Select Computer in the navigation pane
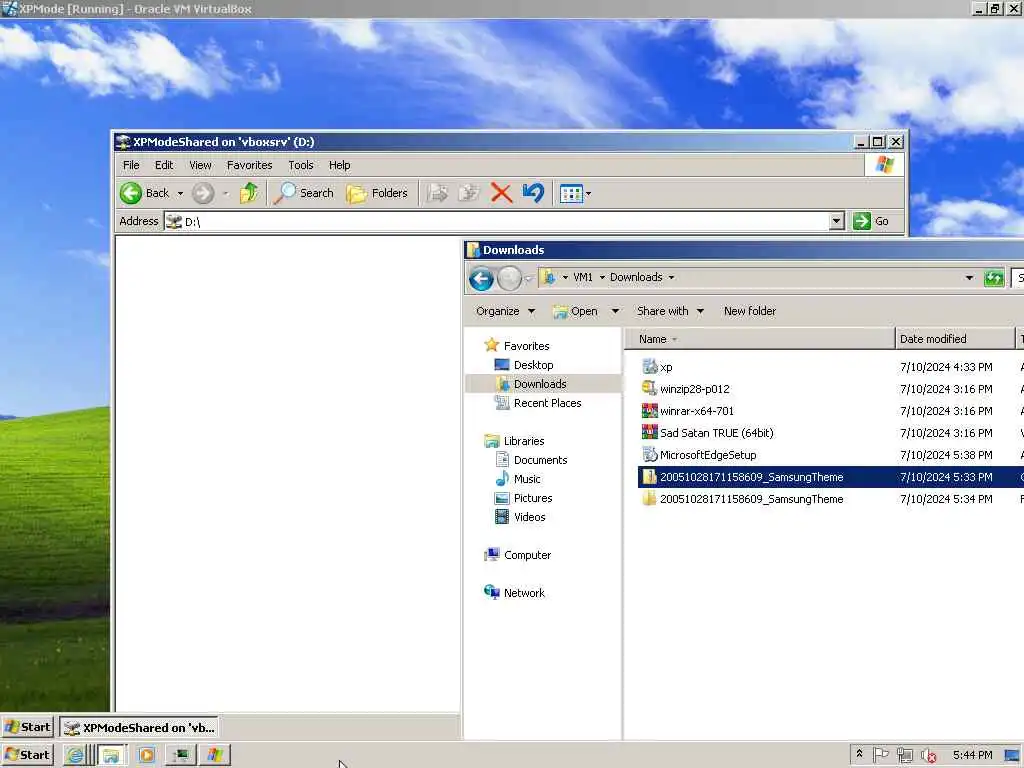The height and width of the screenshot is (768, 1024). (x=527, y=555)
